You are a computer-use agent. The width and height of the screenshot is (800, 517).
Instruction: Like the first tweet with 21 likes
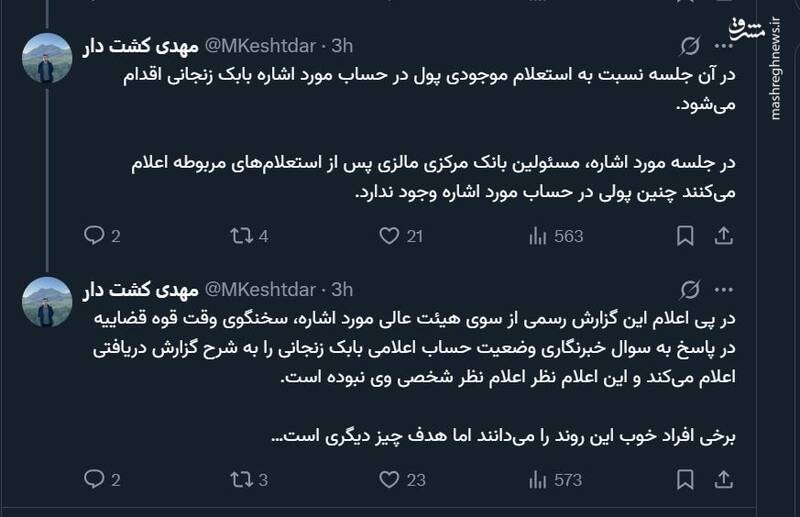[390, 236]
